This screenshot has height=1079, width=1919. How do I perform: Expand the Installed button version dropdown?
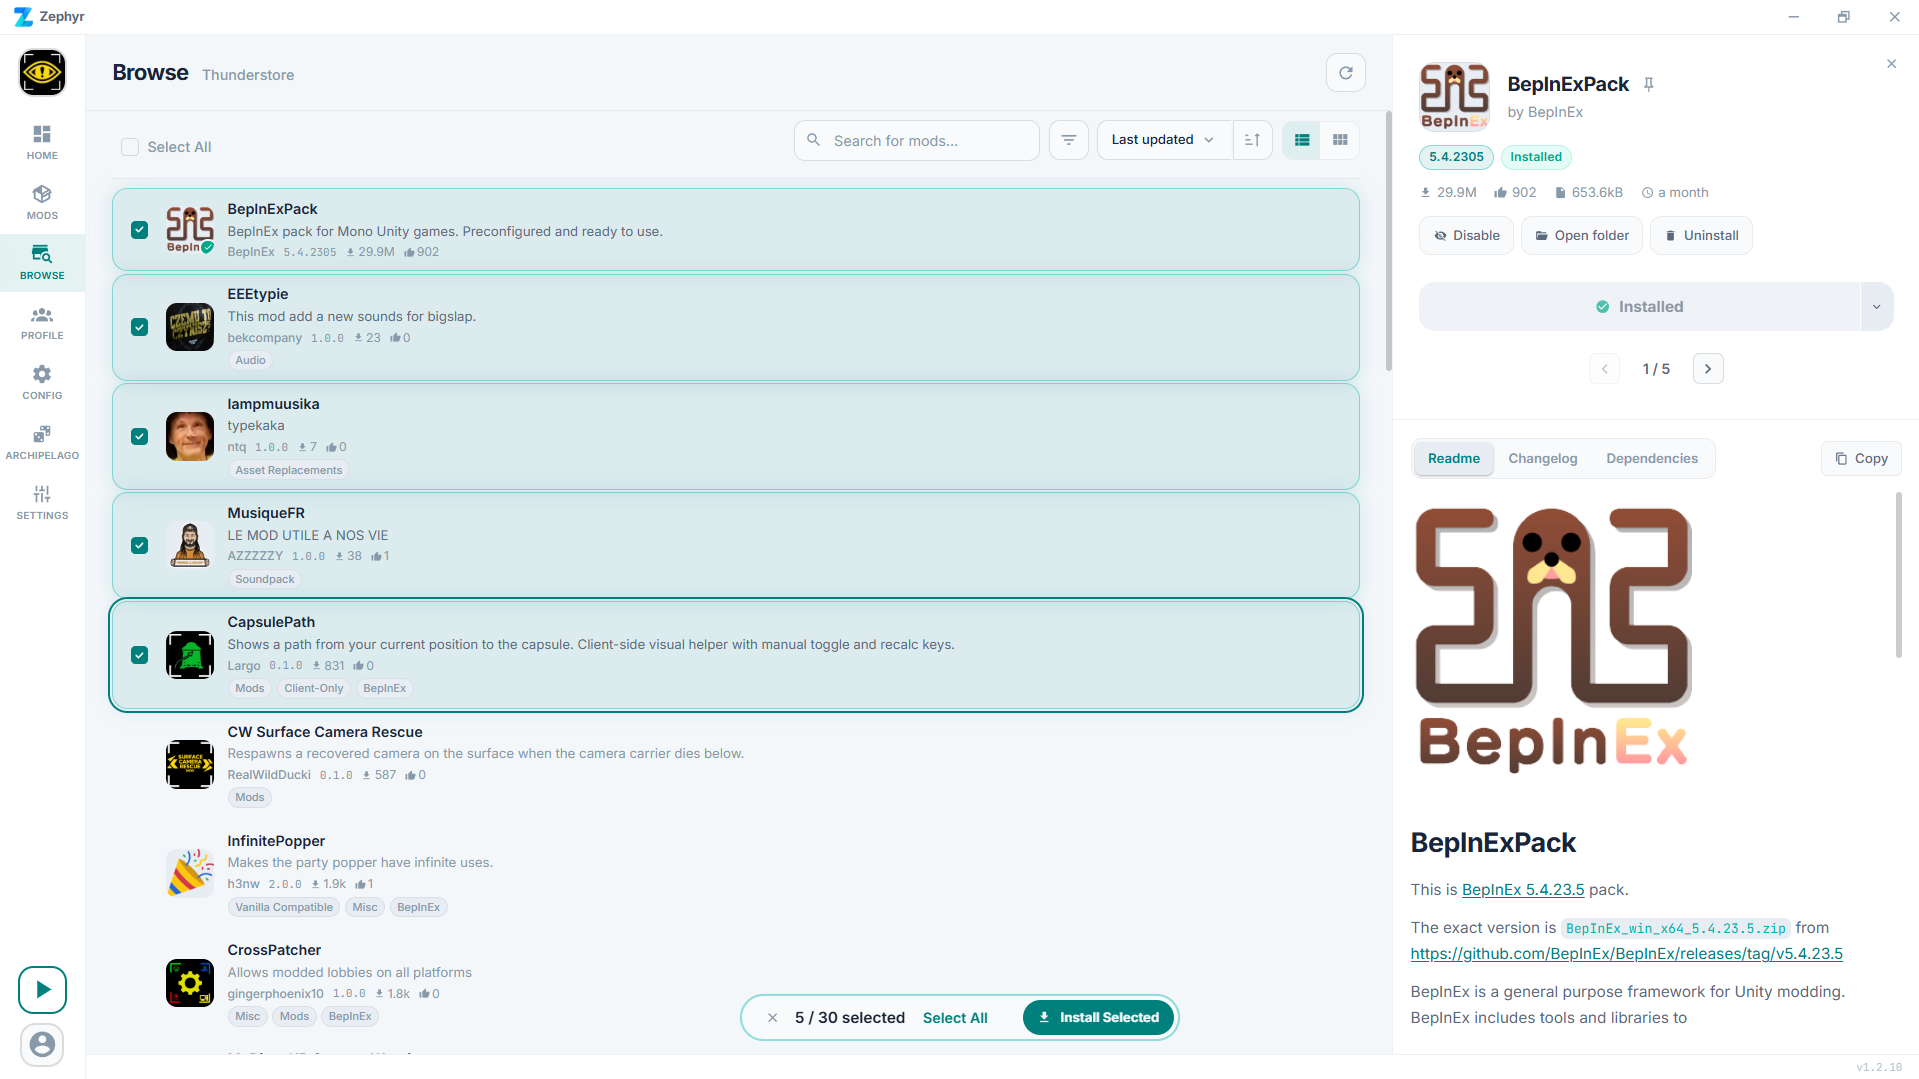(1876, 307)
